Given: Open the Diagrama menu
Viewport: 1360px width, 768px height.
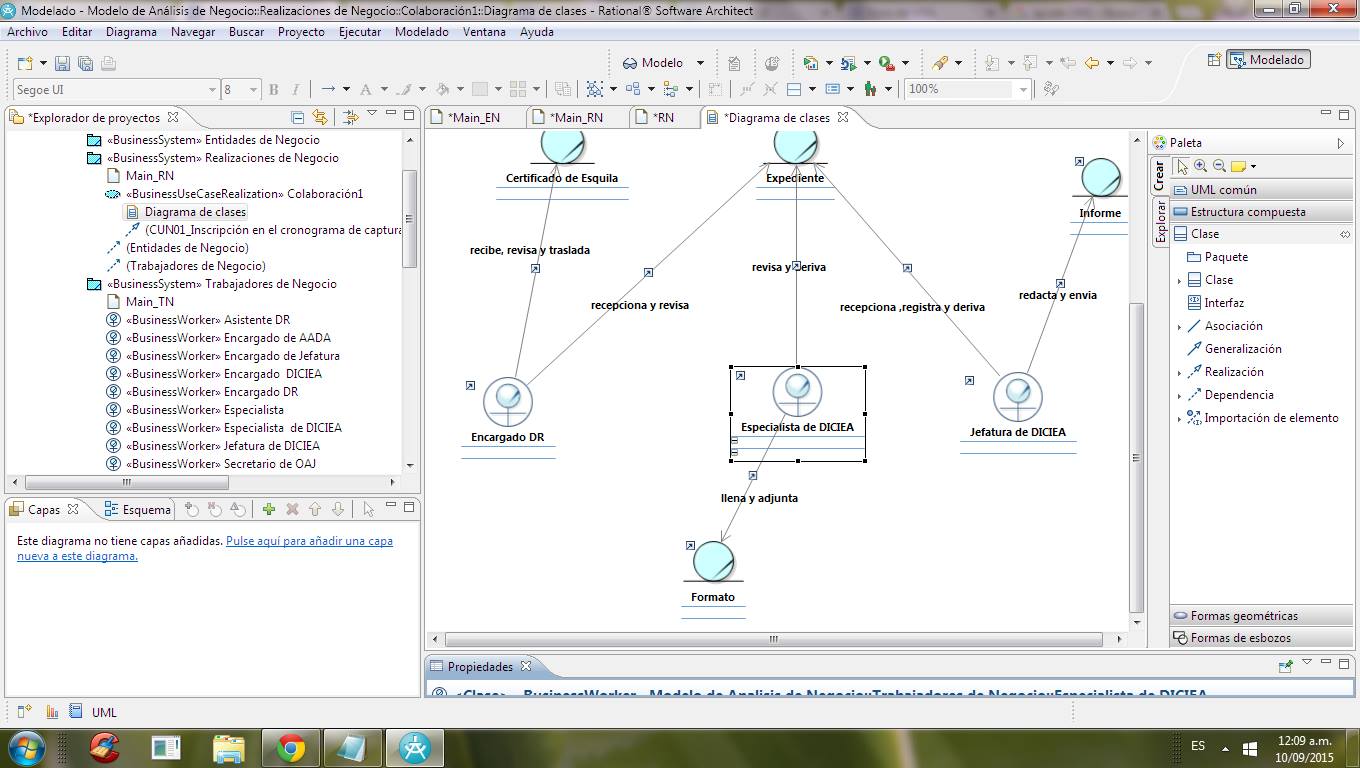Looking at the screenshot, I should [x=131, y=32].
